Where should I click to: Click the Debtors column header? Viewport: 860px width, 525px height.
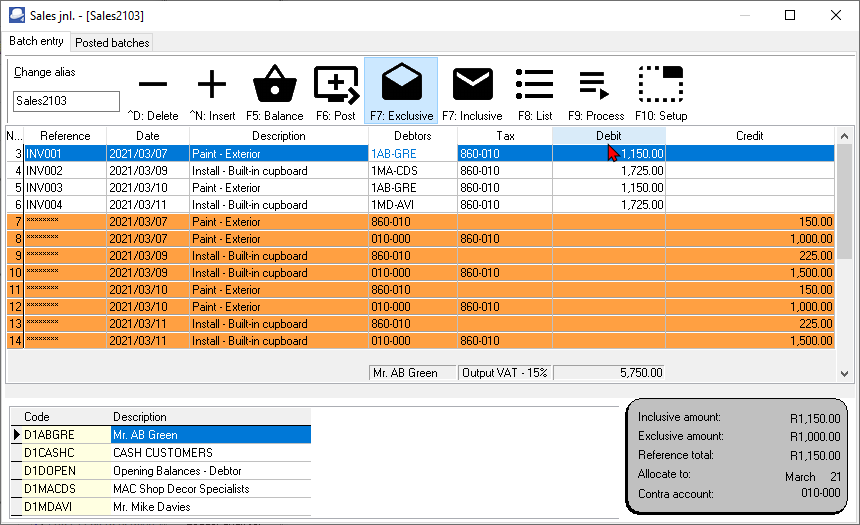coord(412,136)
